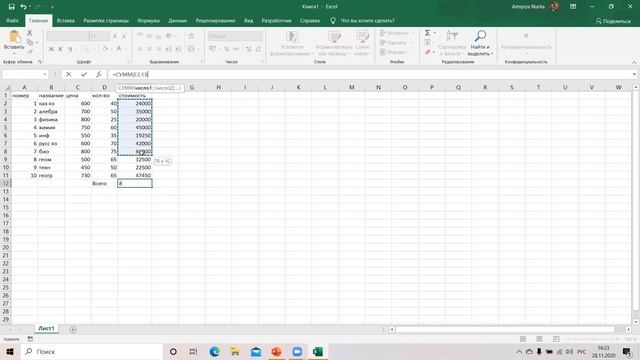Click the cell with value 47450
Screen dimensions: 640x360
pyautogui.click(x=134, y=176)
